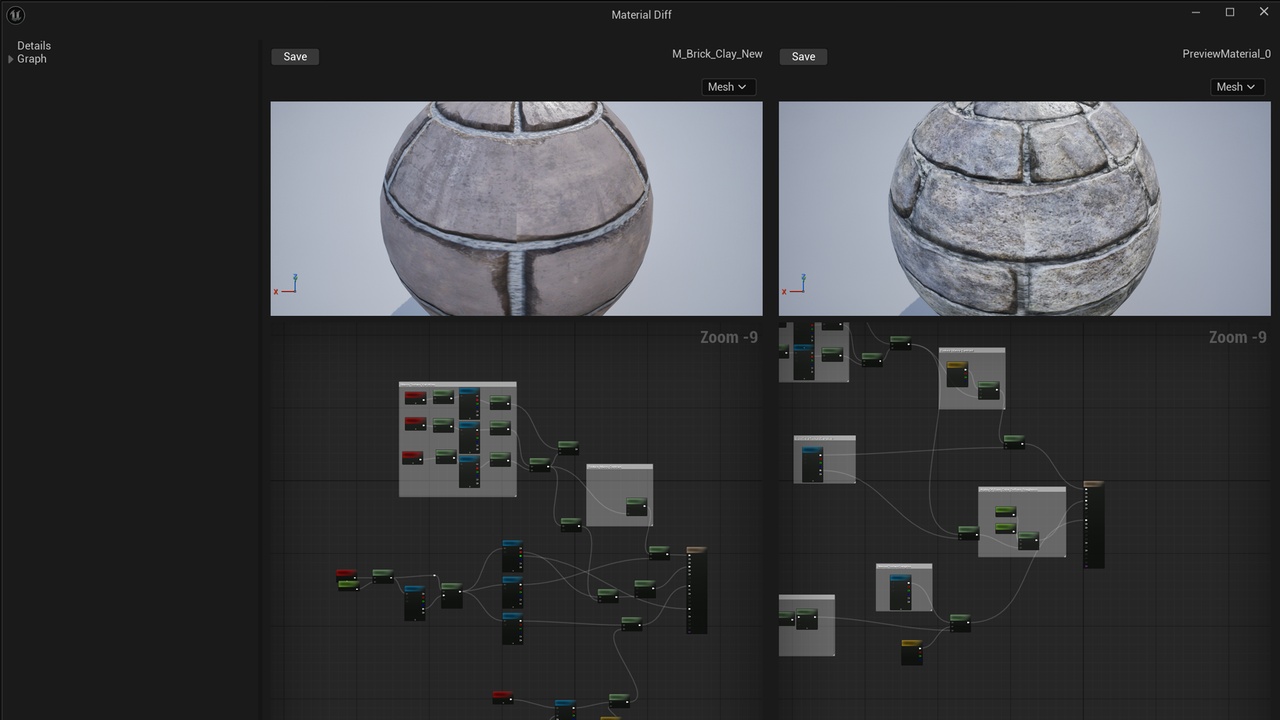Click the axis gizmo in right preview

click(794, 285)
